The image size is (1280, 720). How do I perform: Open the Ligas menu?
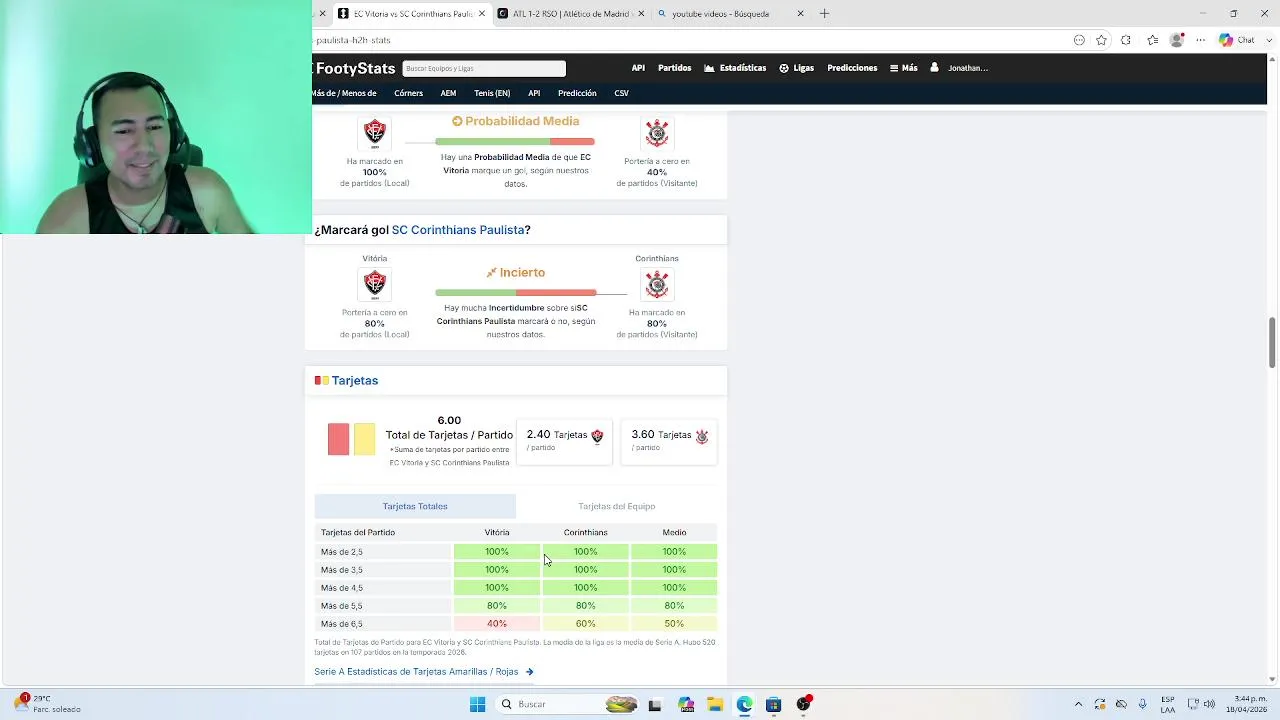(796, 68)
